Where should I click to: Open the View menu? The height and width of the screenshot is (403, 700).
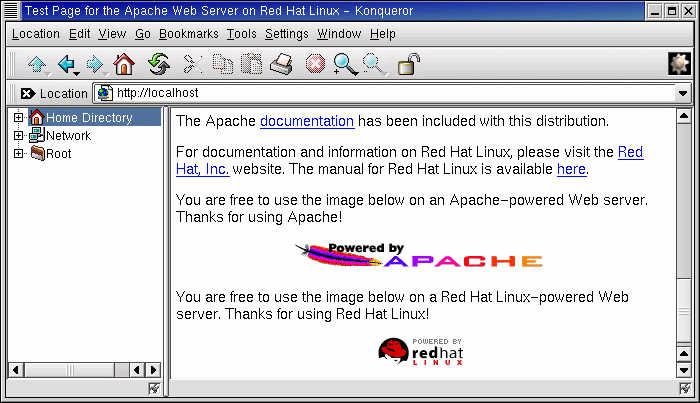112,34
